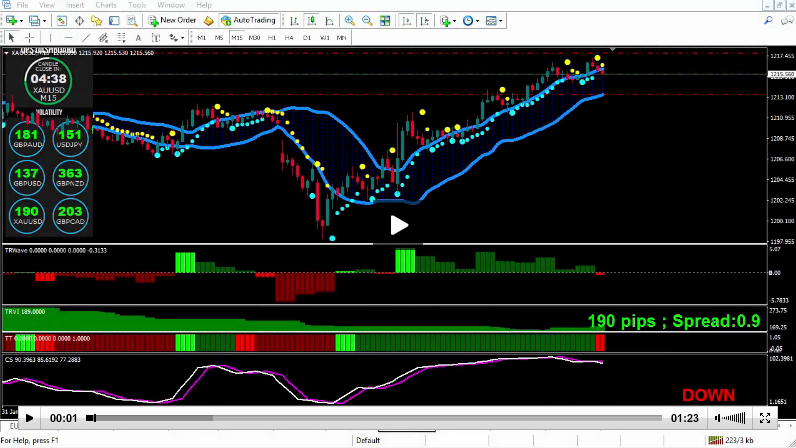
Task: Click the New Chart icon
Action: 11,21
